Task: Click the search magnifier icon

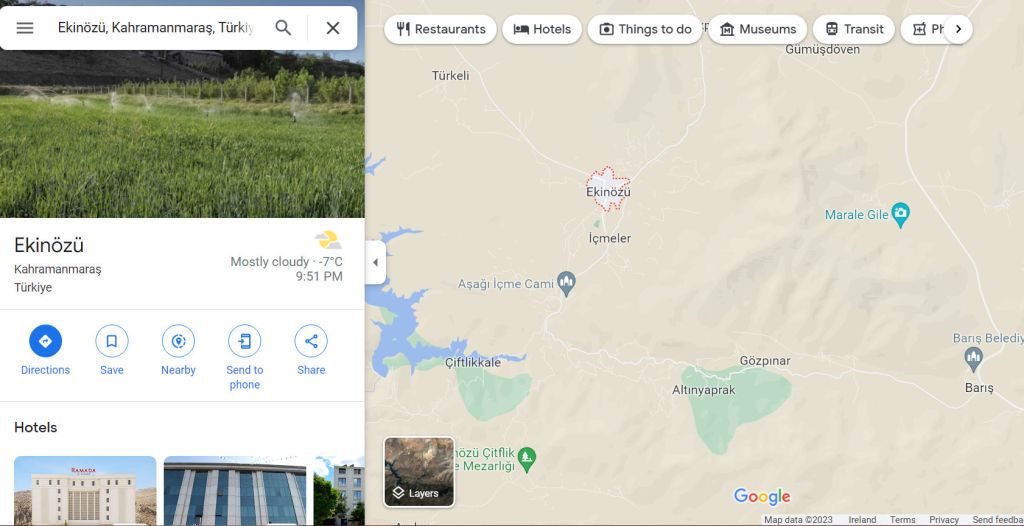Action: coord(283,28)
